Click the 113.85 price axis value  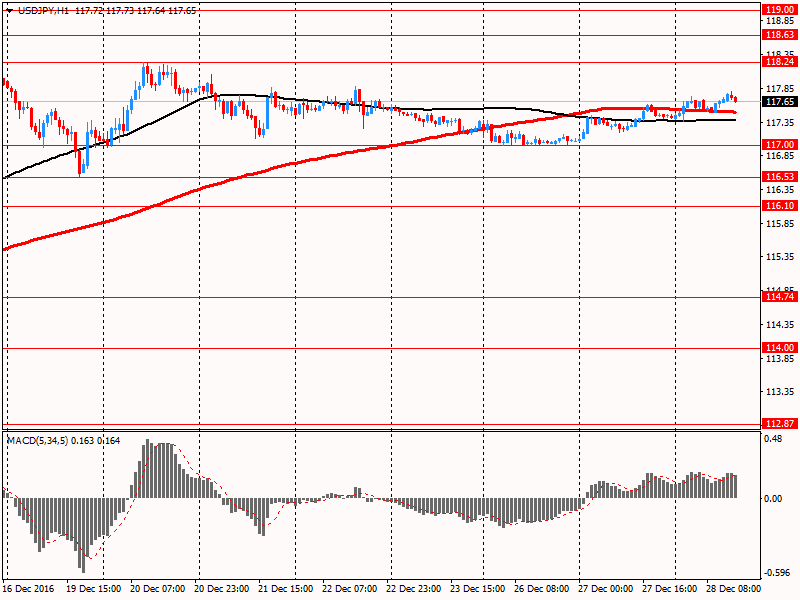(x=780, y=359)
